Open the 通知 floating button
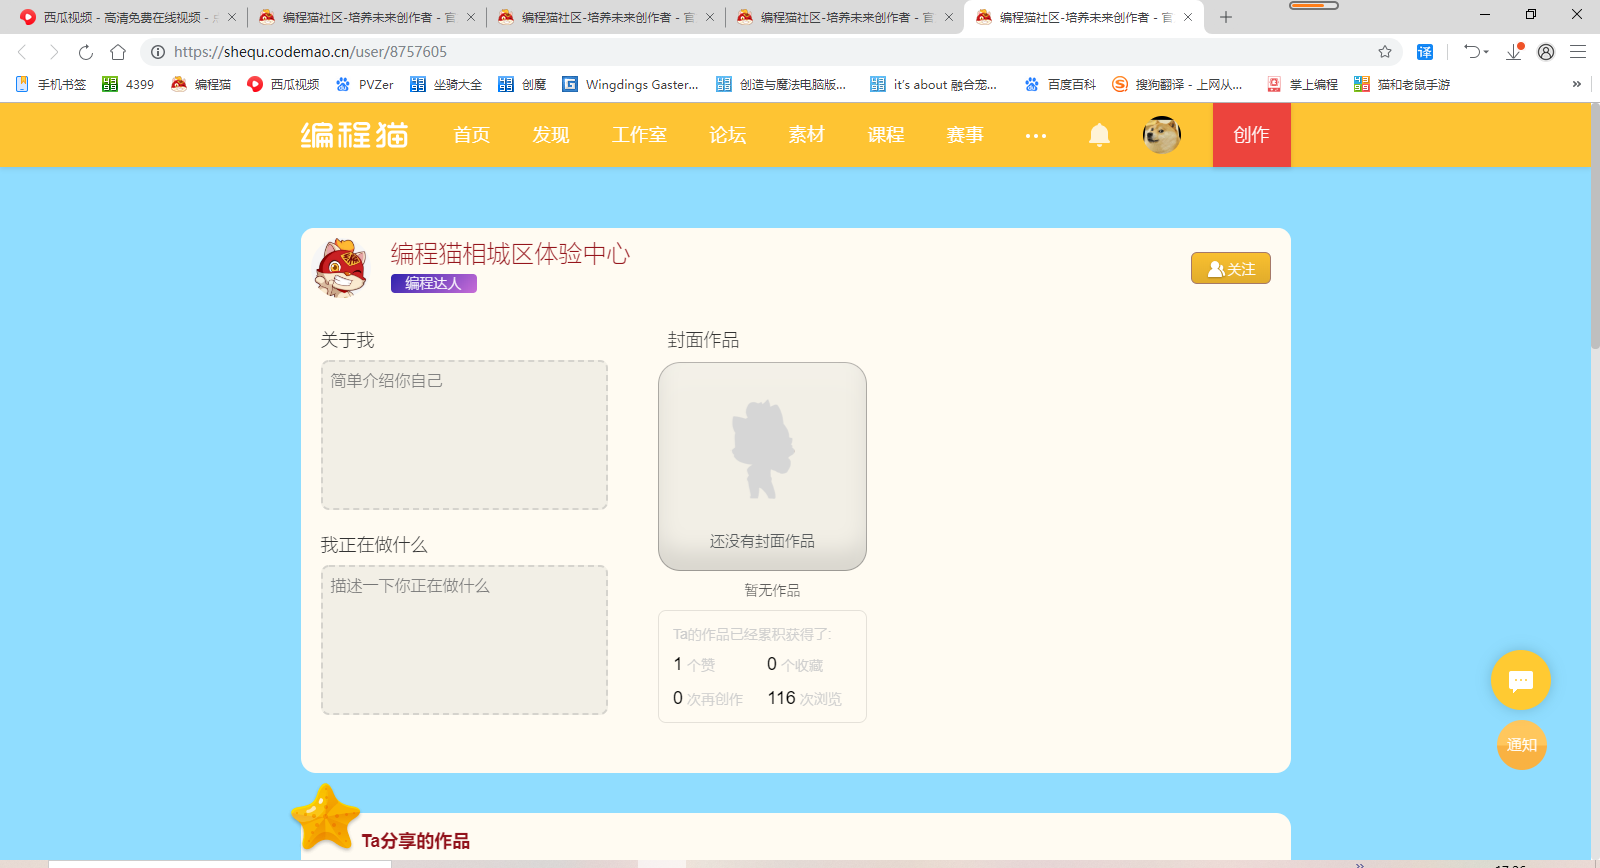 click(x=1522, y=745)
